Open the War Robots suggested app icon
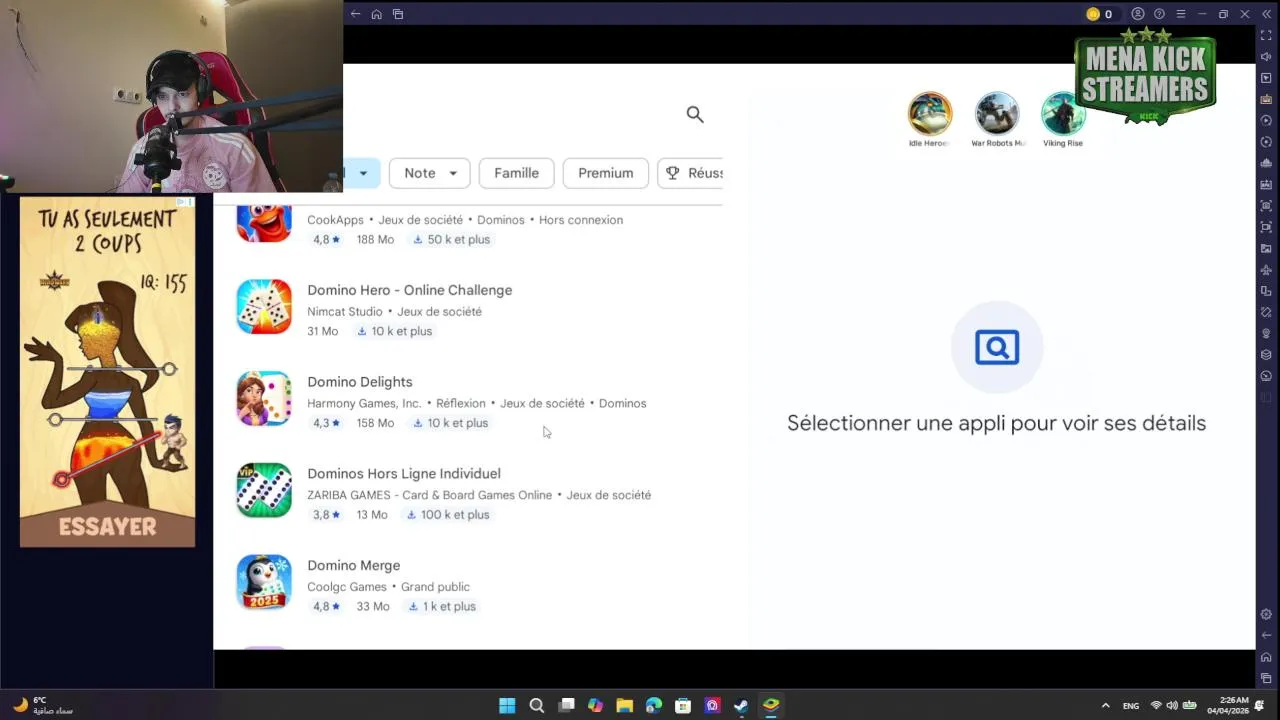This screenshot has height=720, width=1280. [x=997, y=114]
